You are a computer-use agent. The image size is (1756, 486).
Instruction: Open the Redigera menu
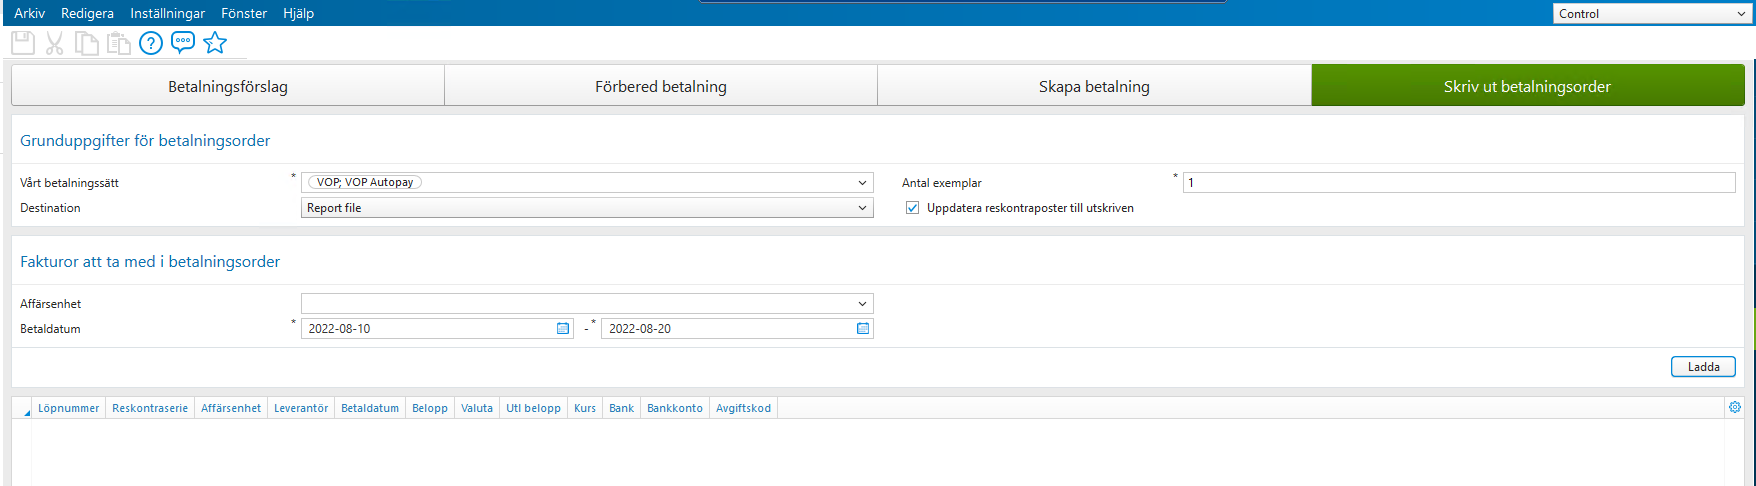point(87,13)
